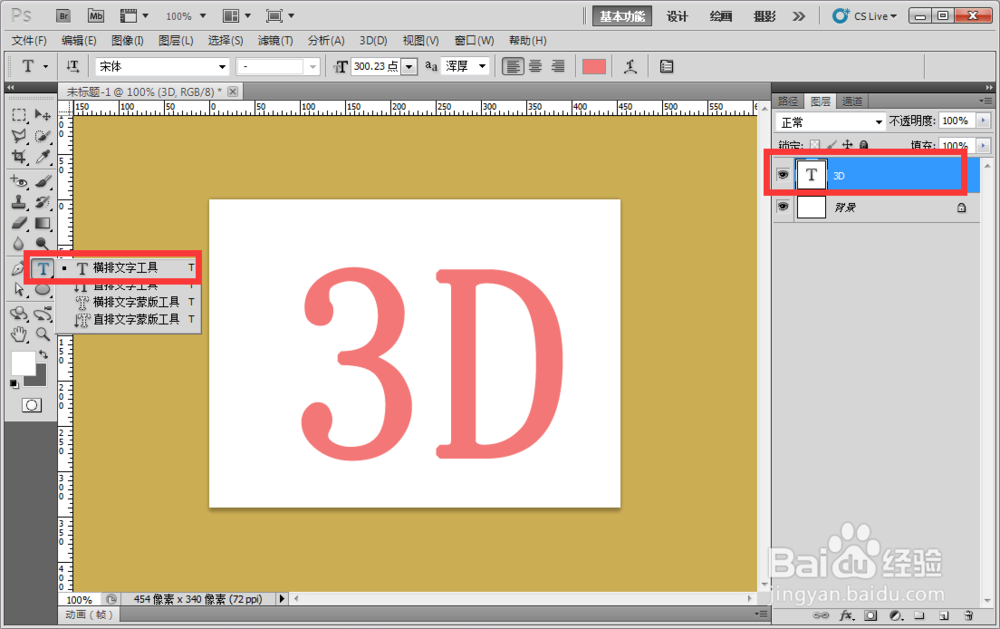Enable center text alignment
This screenshot has width=1000, height=629.
tap(534, 66)
